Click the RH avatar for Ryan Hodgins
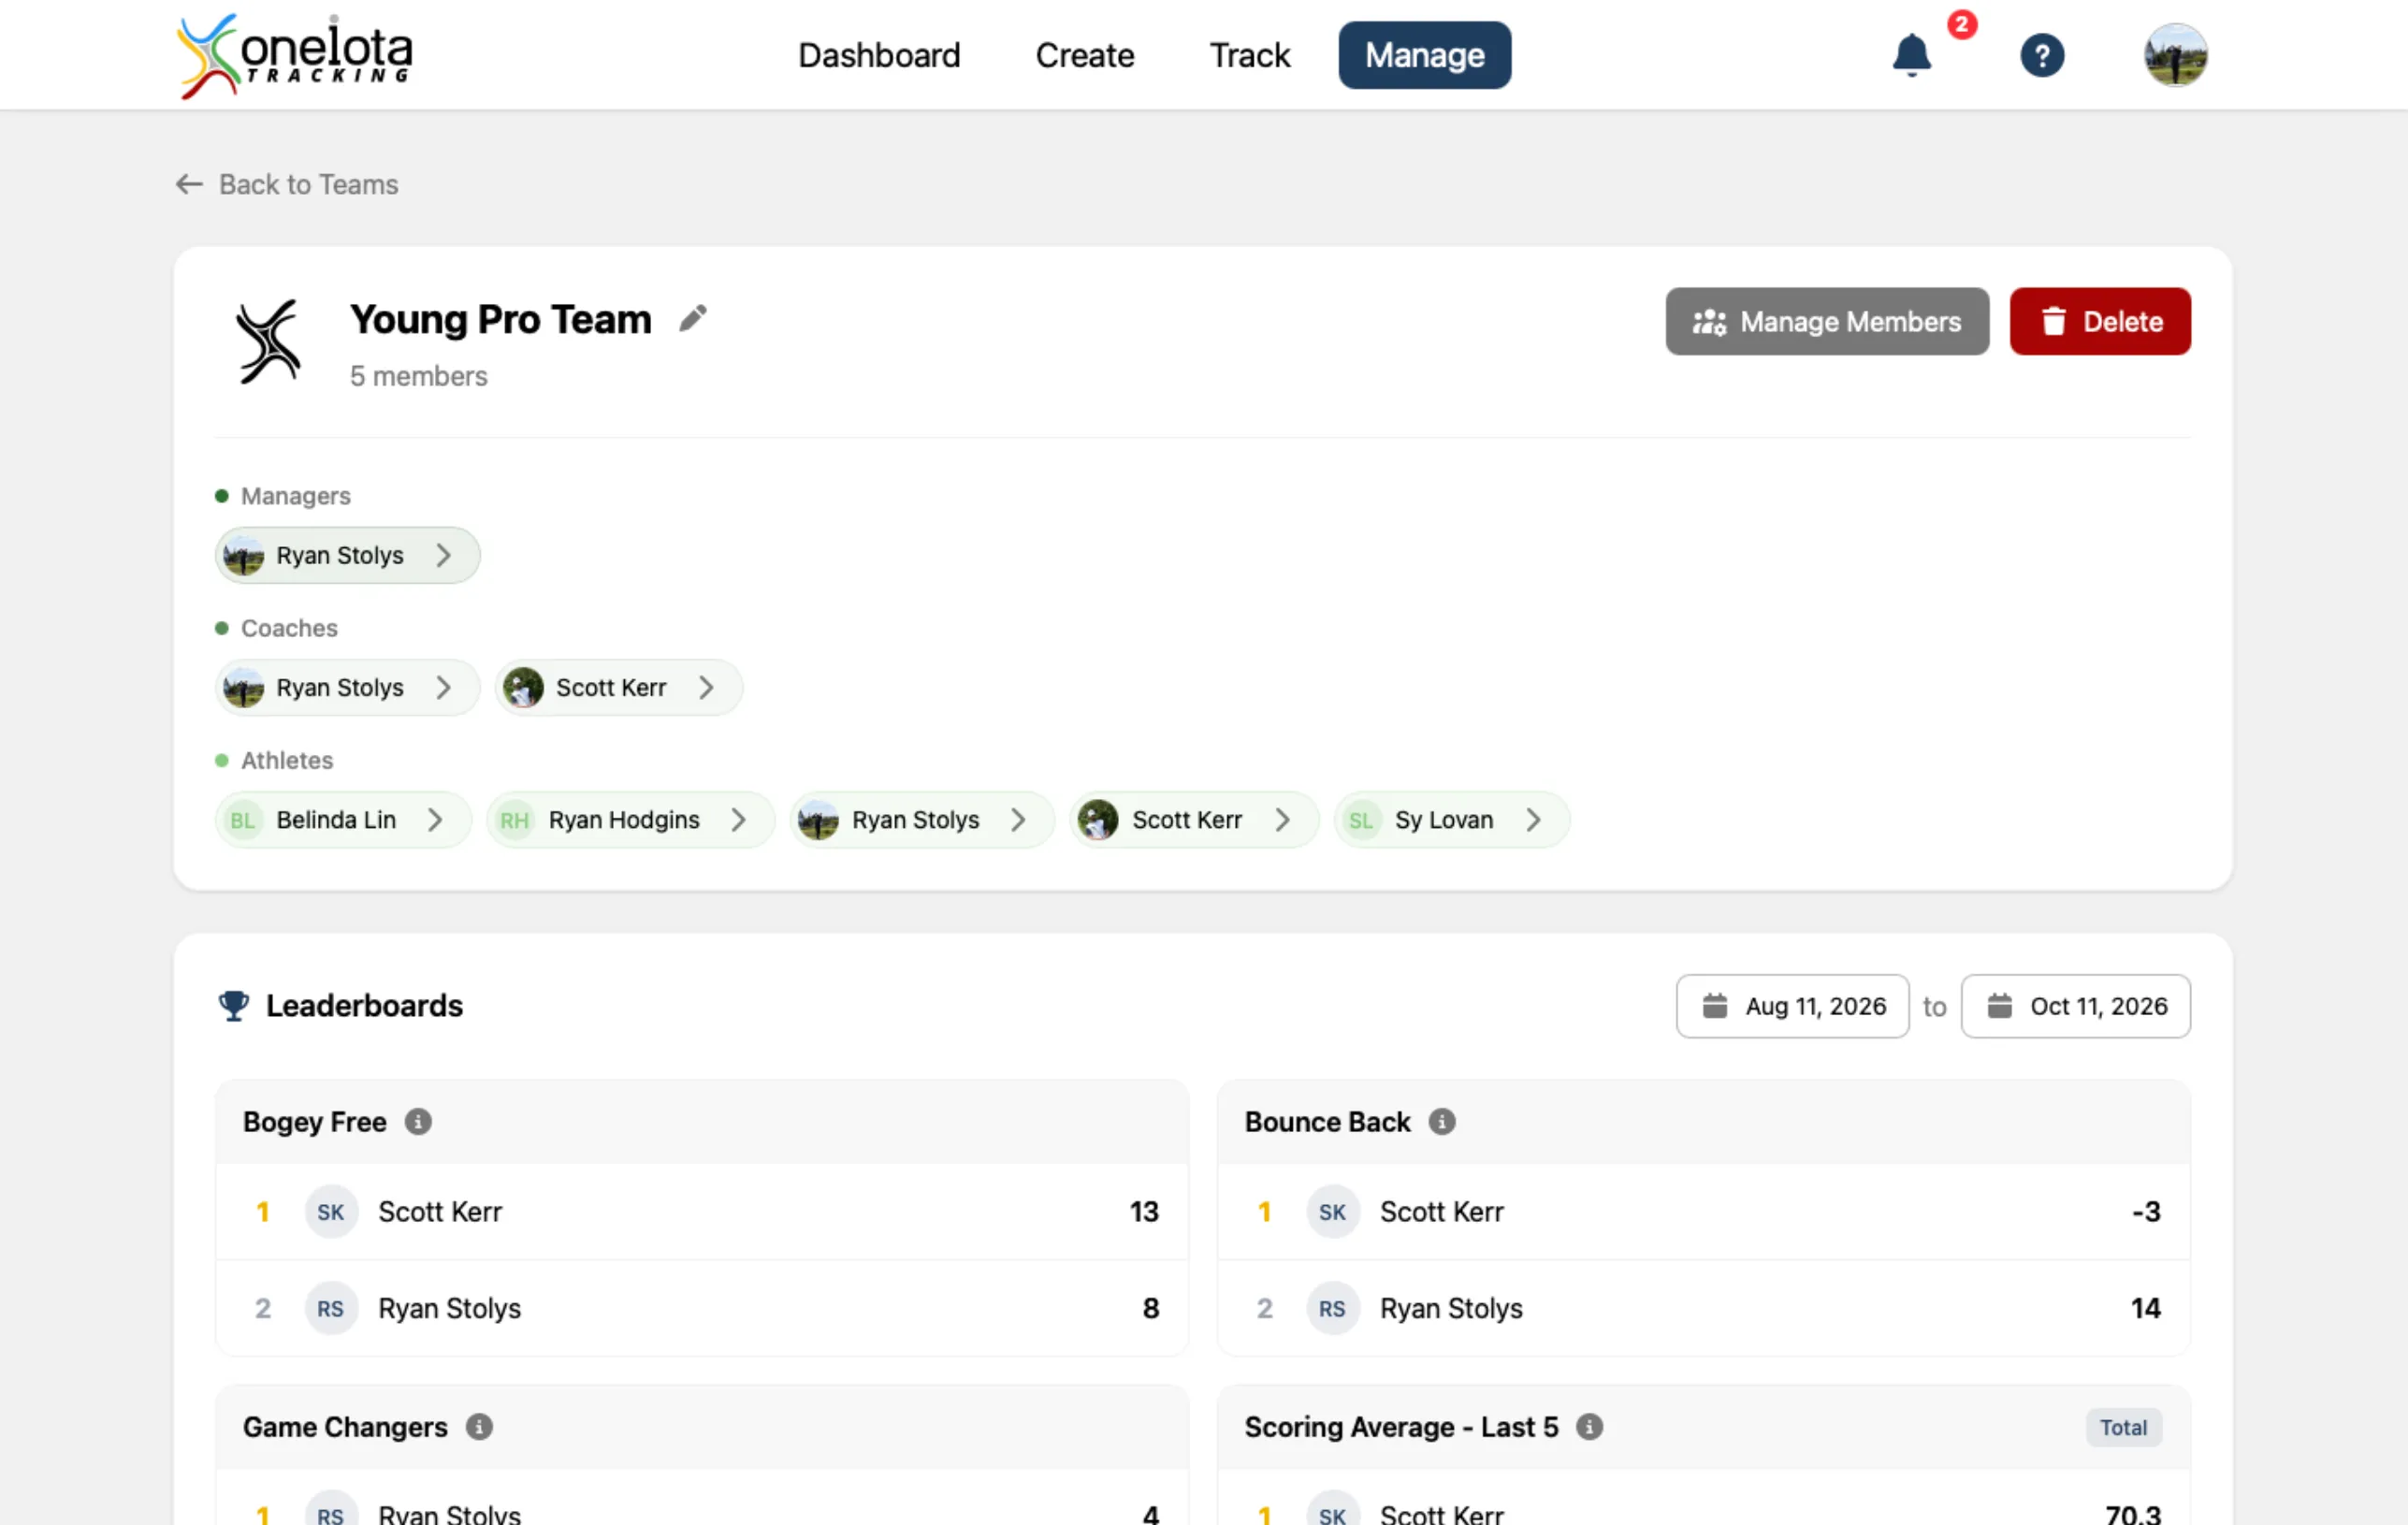 point(514,820)
